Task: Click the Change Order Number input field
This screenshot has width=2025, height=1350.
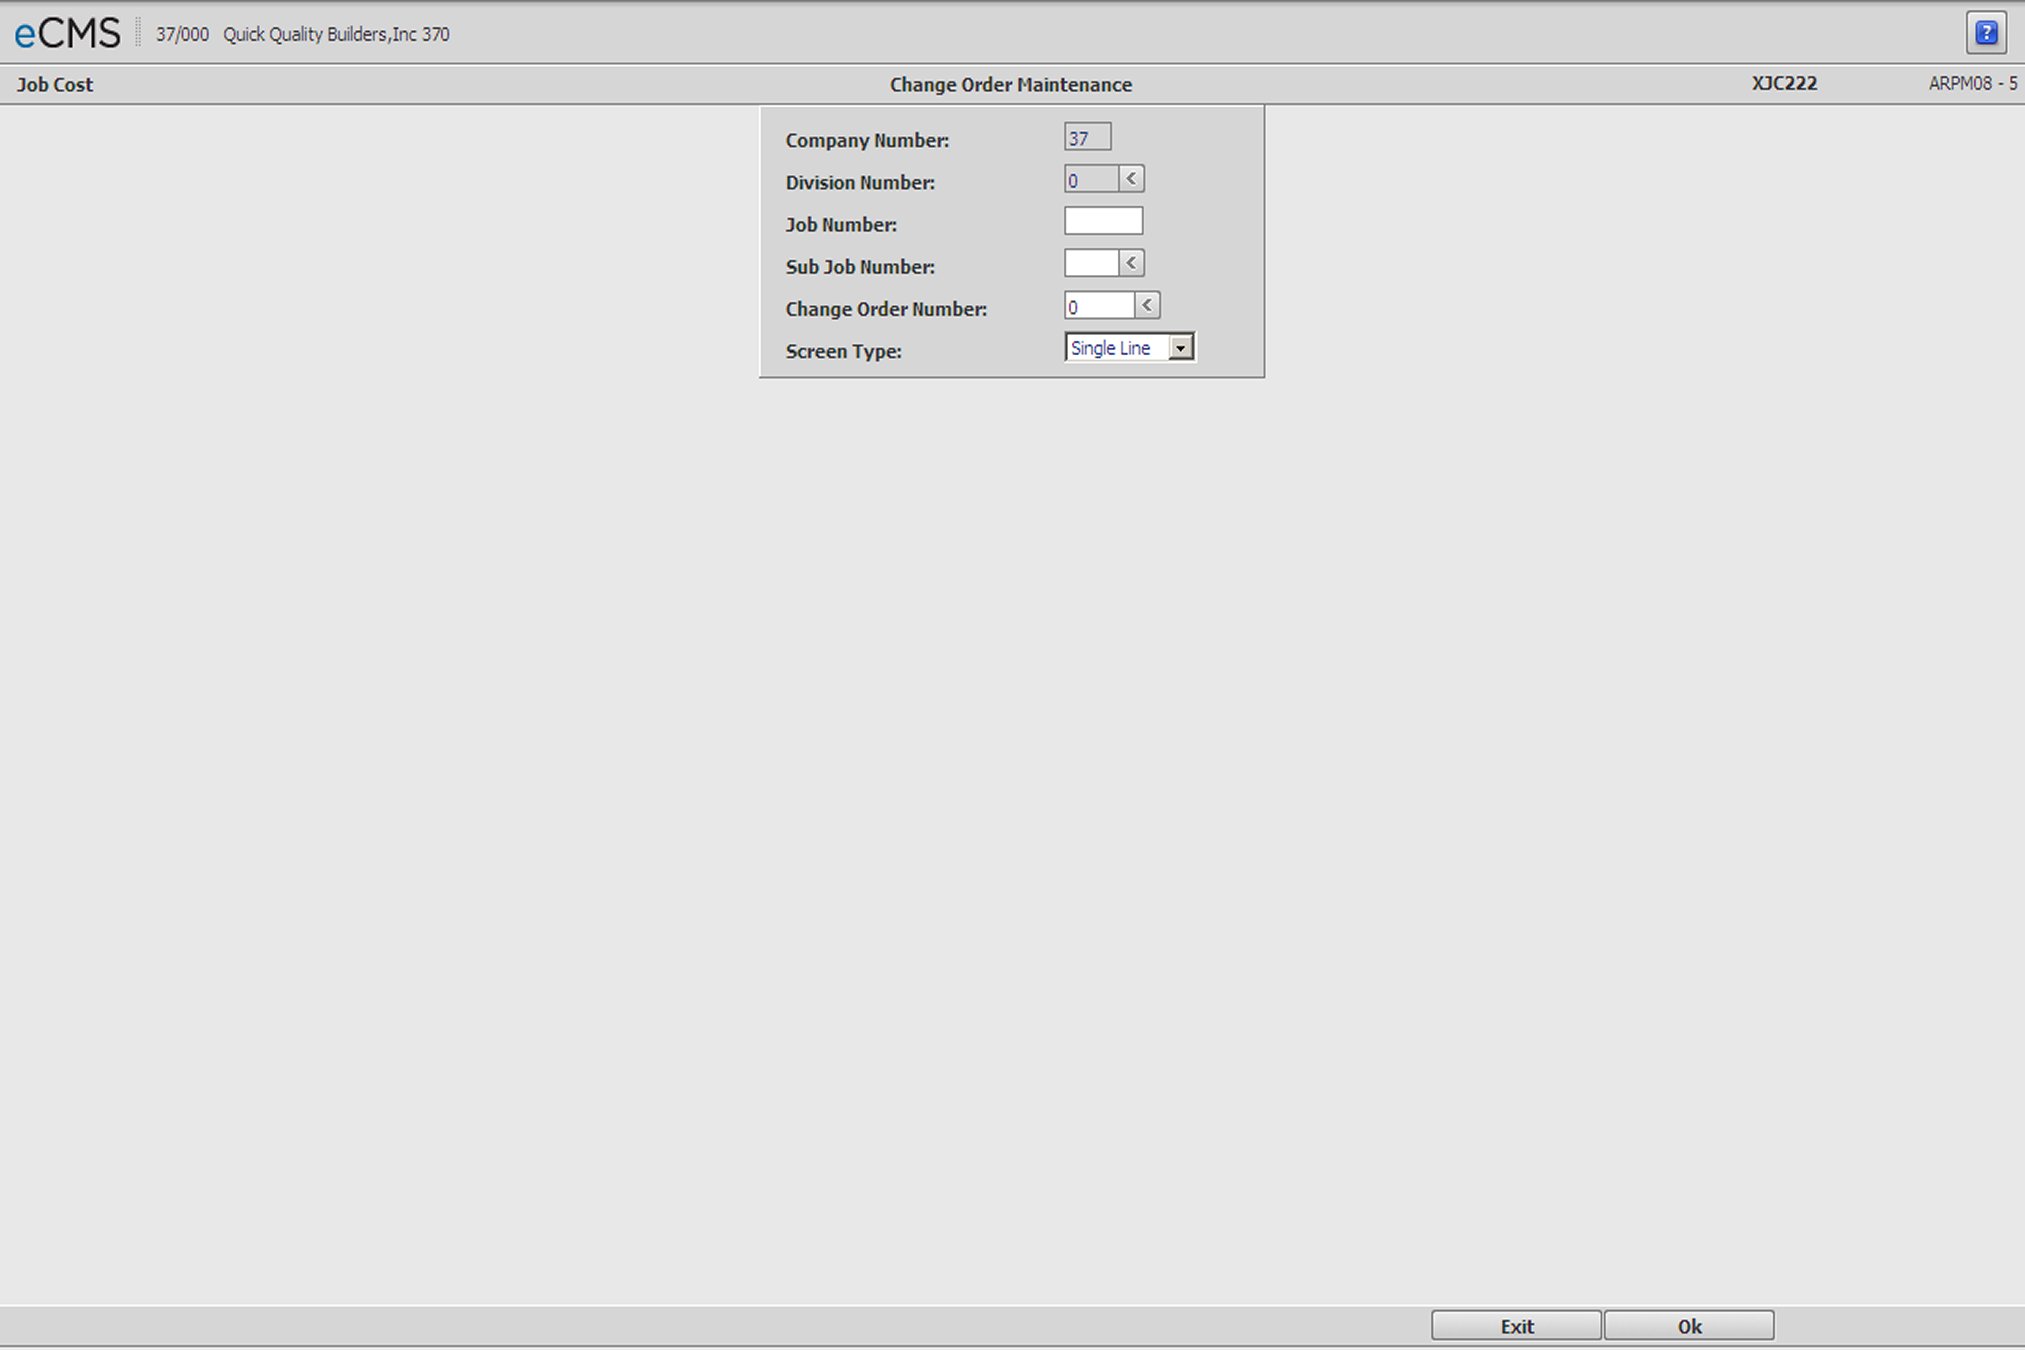Action: [x=1099, y=306]
